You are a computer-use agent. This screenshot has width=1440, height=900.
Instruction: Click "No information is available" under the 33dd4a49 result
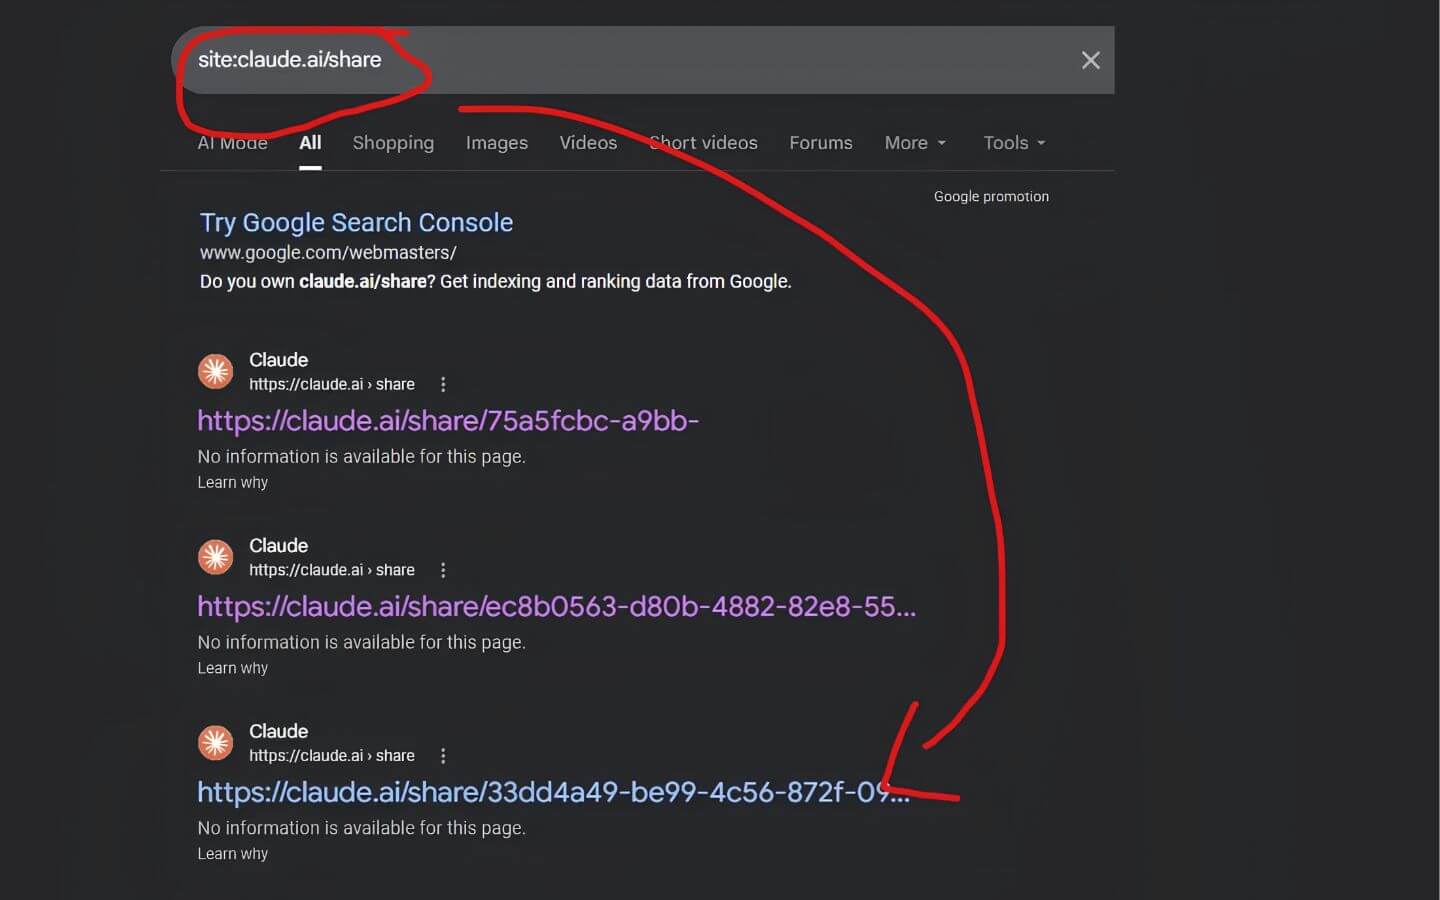click(x=361, y=829)
